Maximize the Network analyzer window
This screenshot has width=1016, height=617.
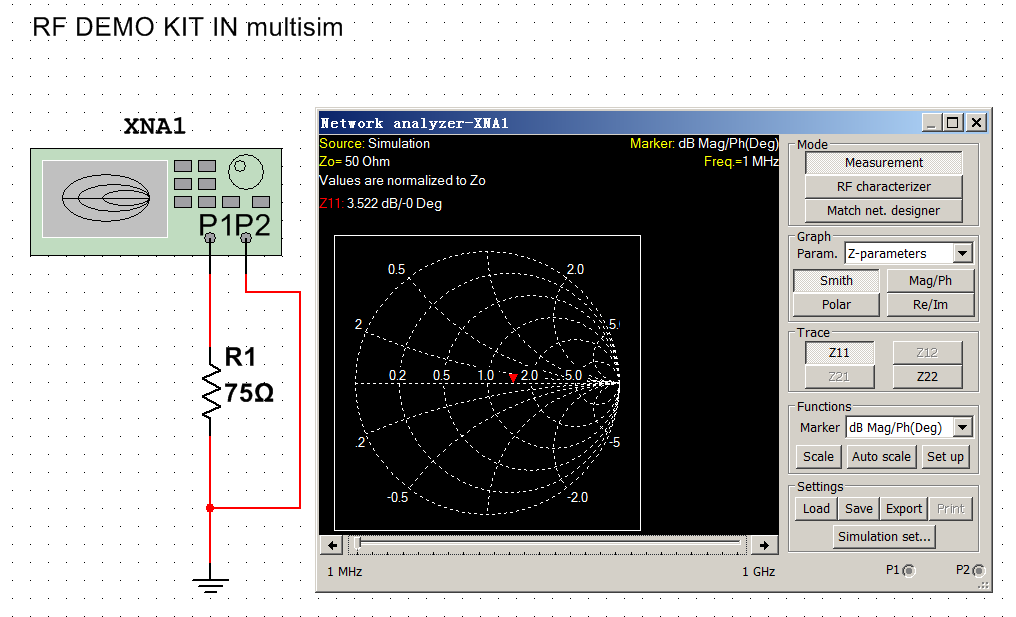953,122
